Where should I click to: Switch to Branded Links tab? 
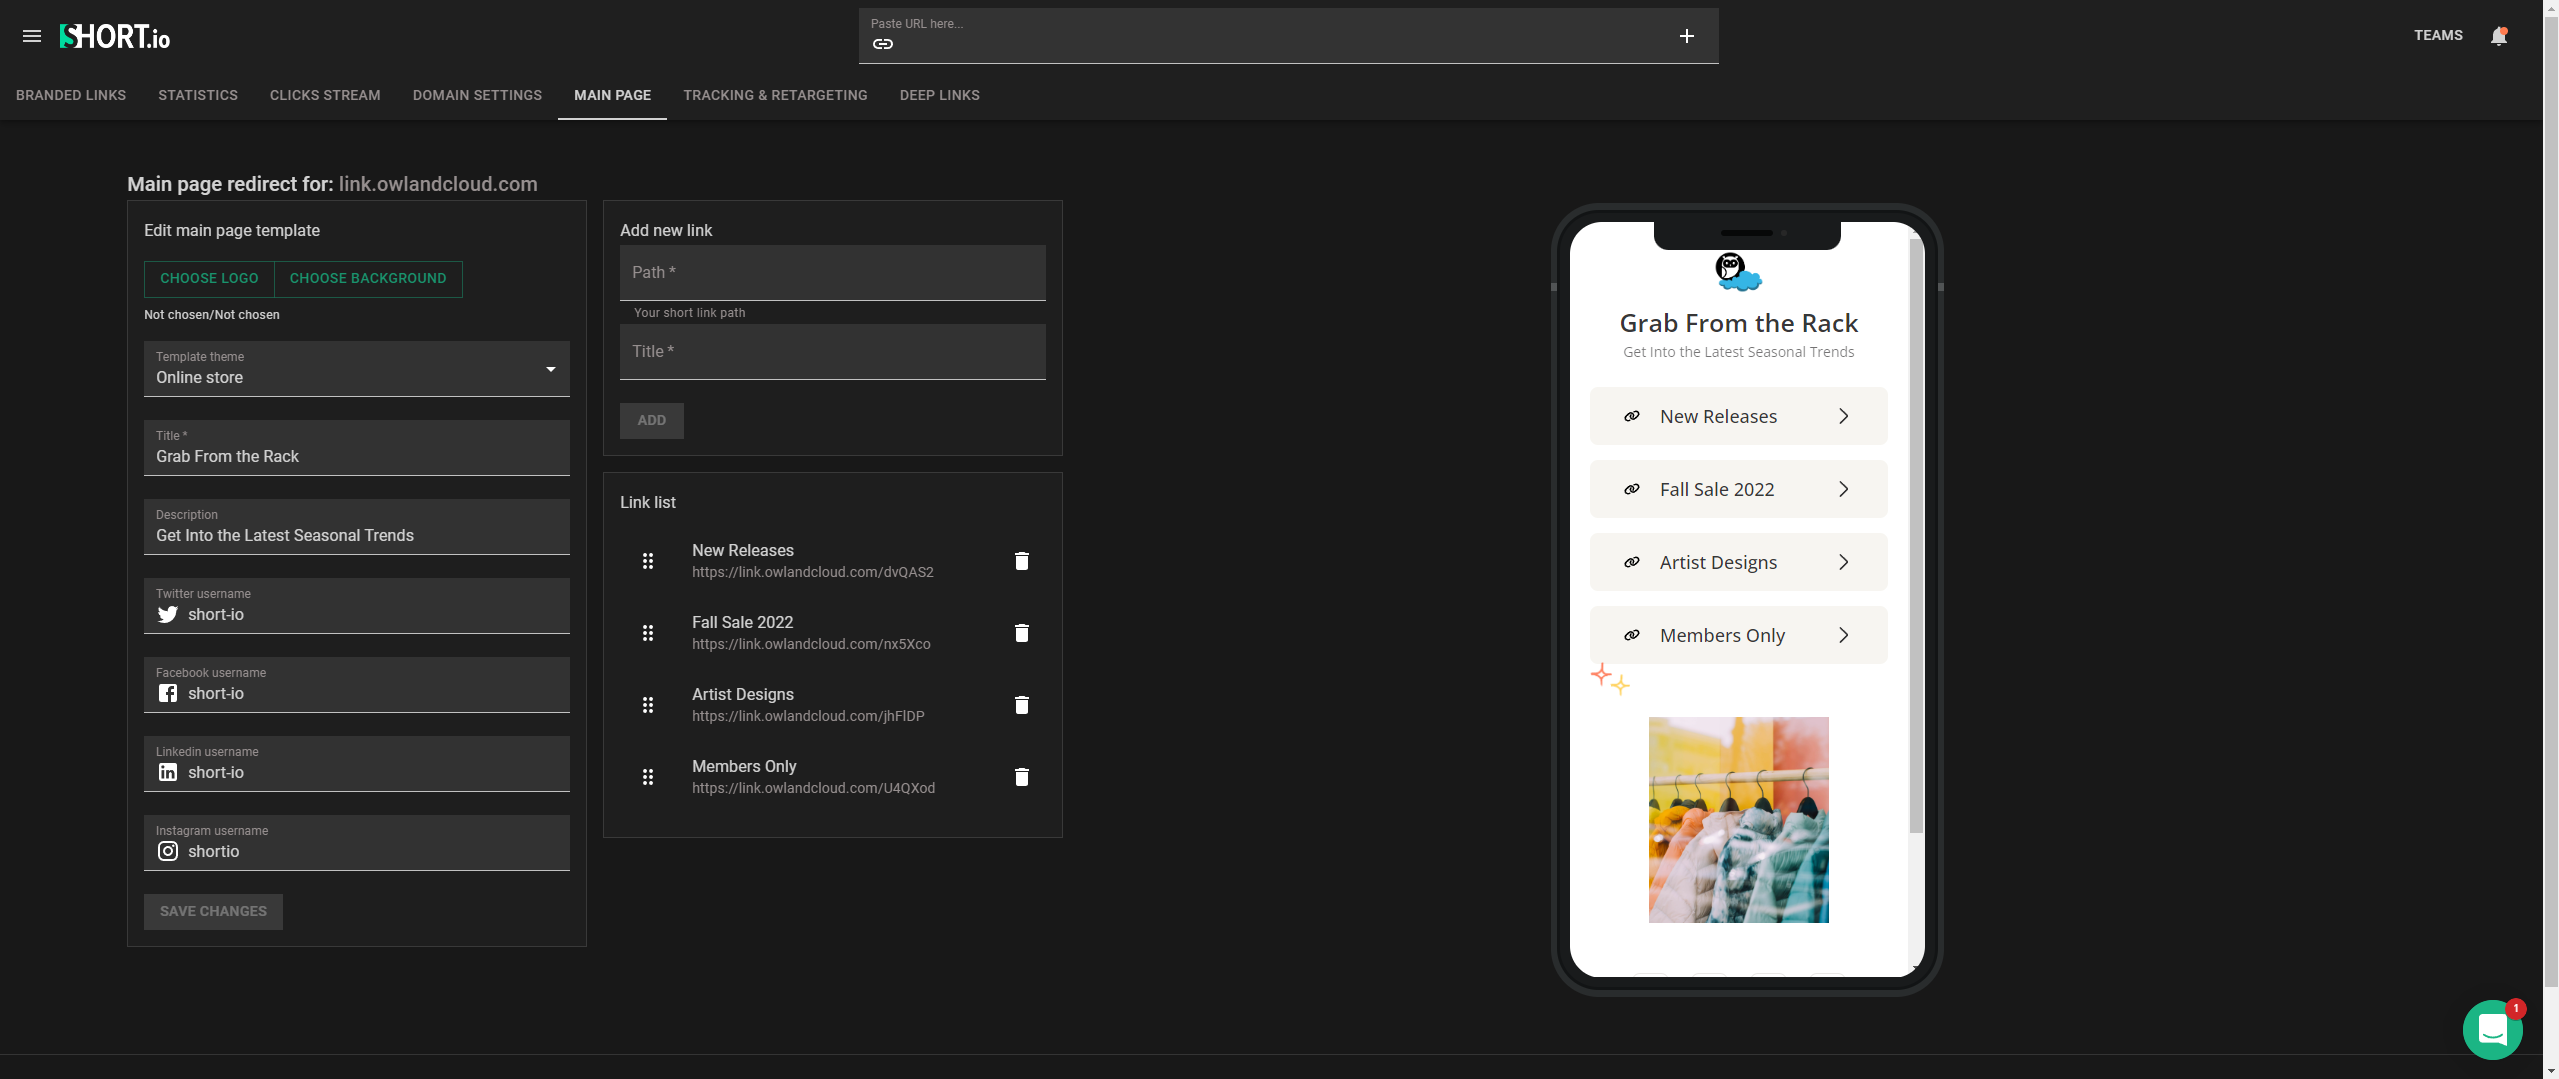coord(71,95)
